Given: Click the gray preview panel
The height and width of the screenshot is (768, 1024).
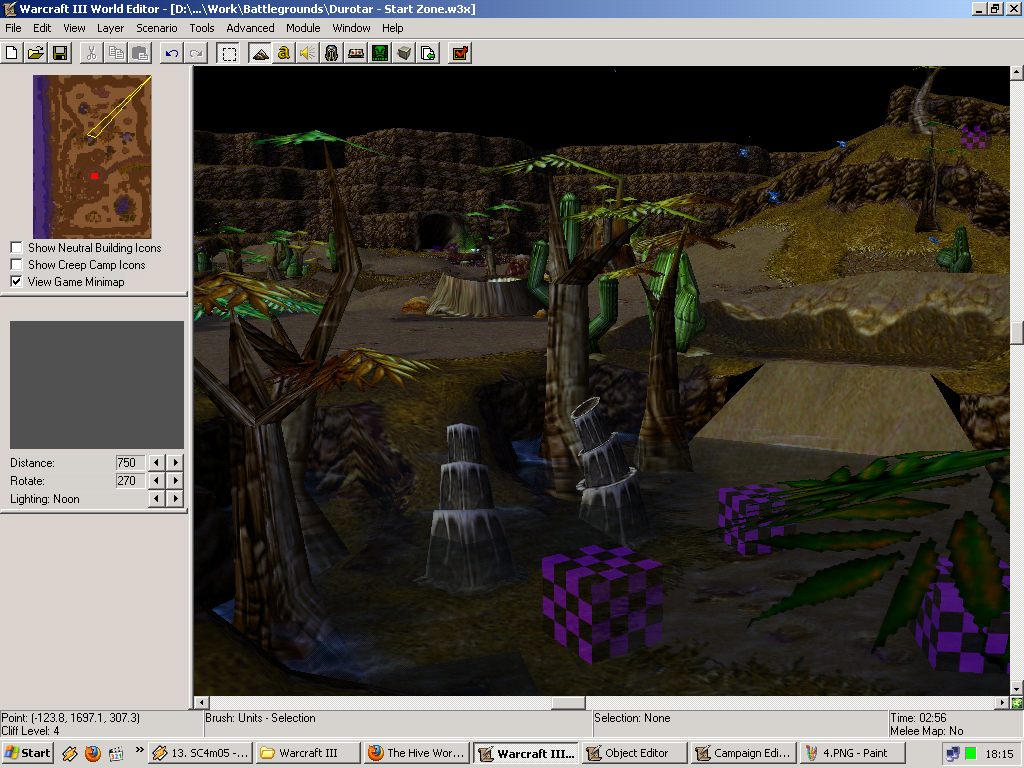Looking at the screenshot, I should tap(97, 385).
